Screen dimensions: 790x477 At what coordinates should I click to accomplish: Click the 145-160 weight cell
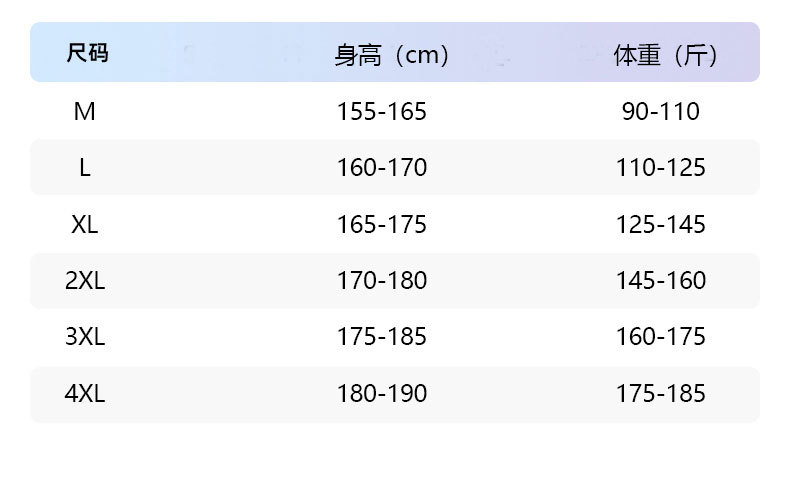click(x=660, y=281)
